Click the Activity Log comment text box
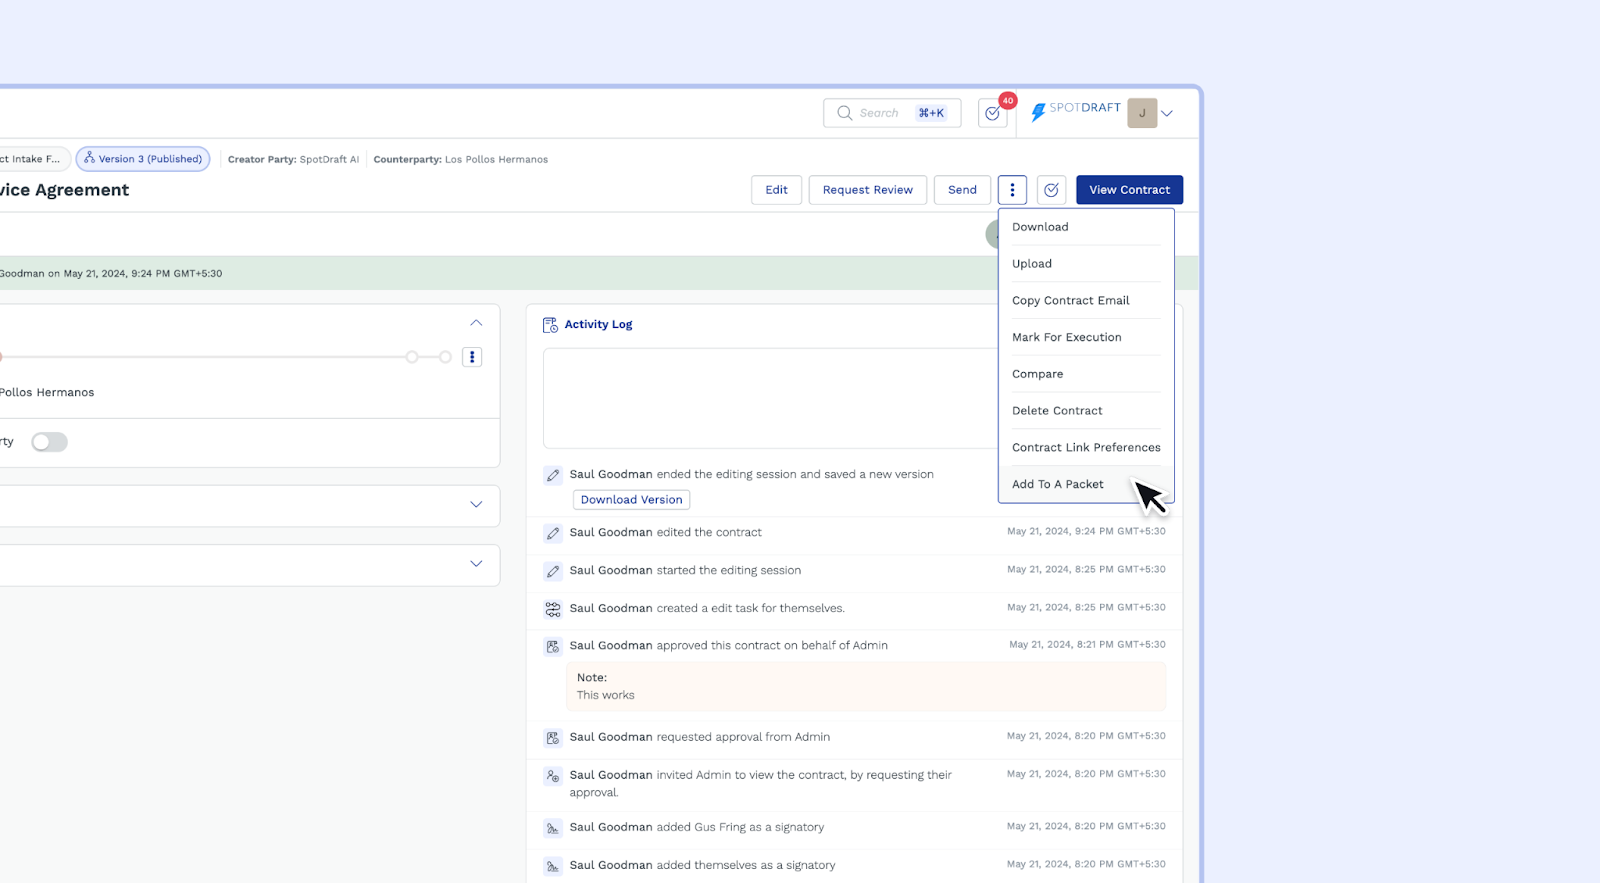The height and width of the screenshot is (883, 1600). tap(770, 398)
